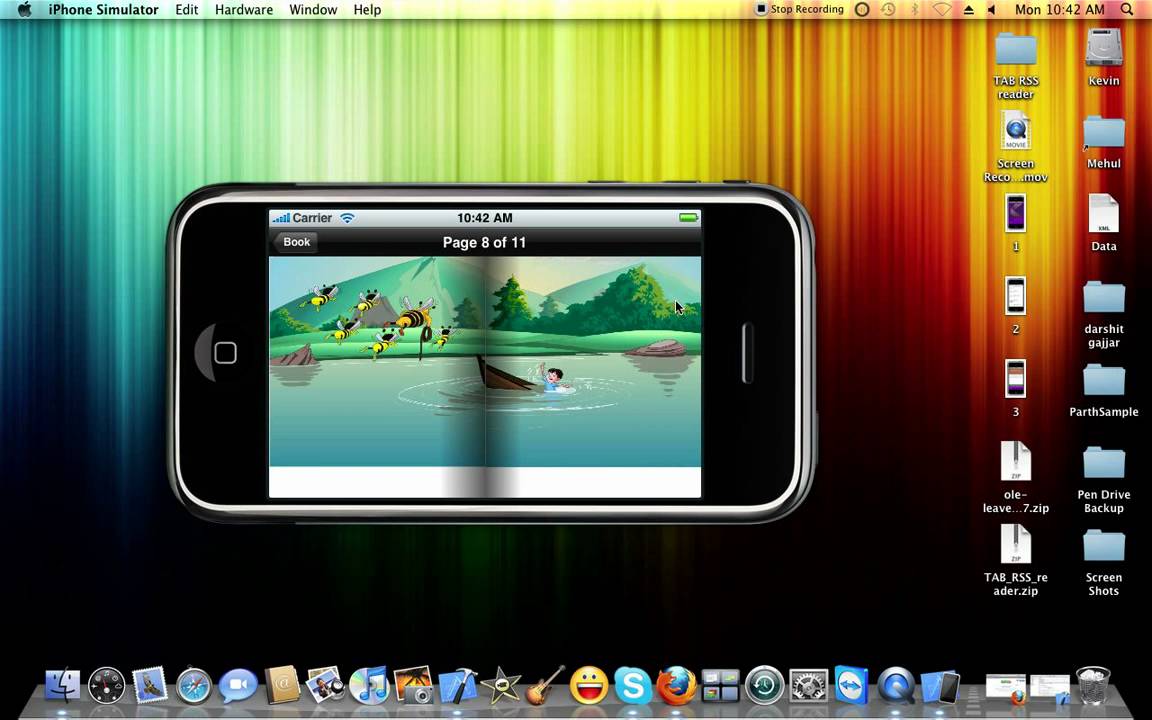The image size is (1152, 720).
Task: Click the book page with the bees
Action: 378,361
